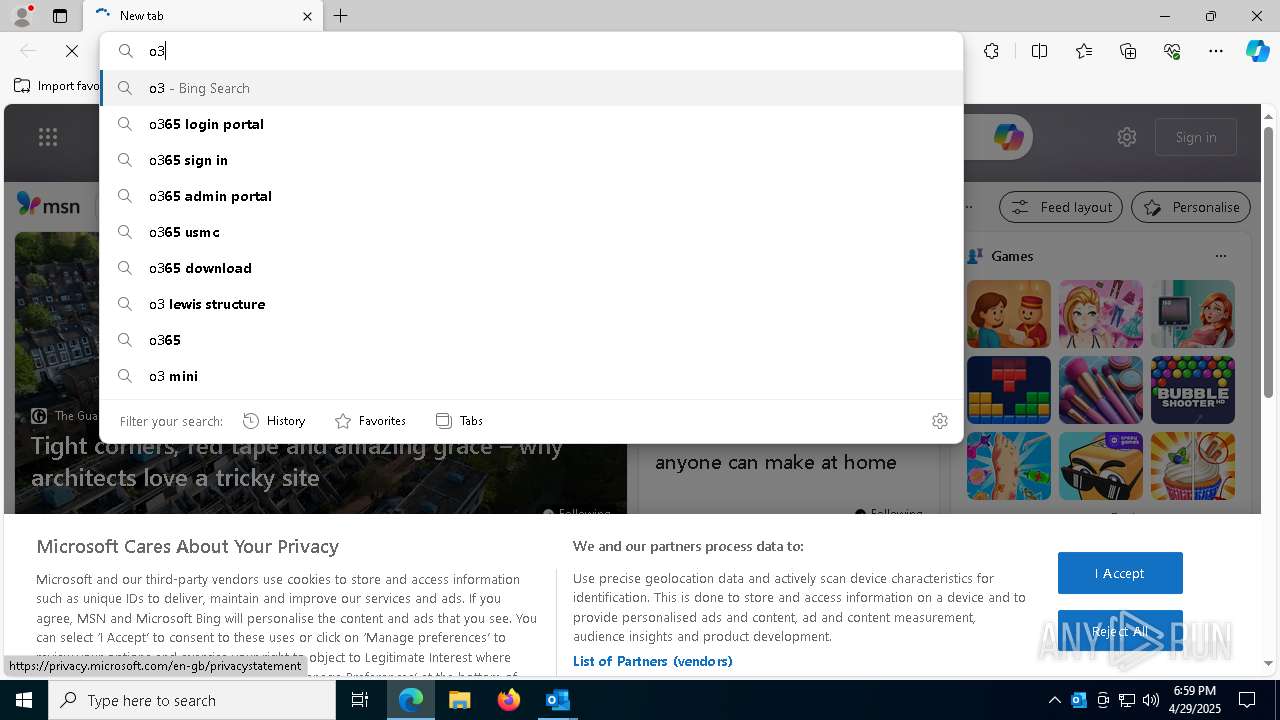Open Split screen icon in toolbar

tap(1039, 51)
